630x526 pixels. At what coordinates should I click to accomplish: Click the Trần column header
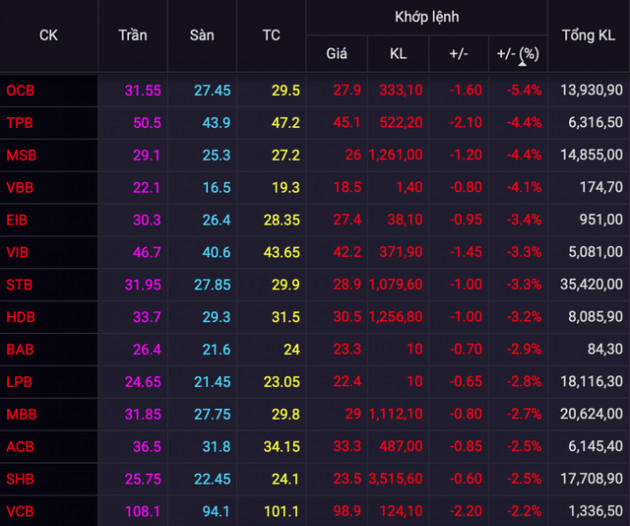[133, 35]
